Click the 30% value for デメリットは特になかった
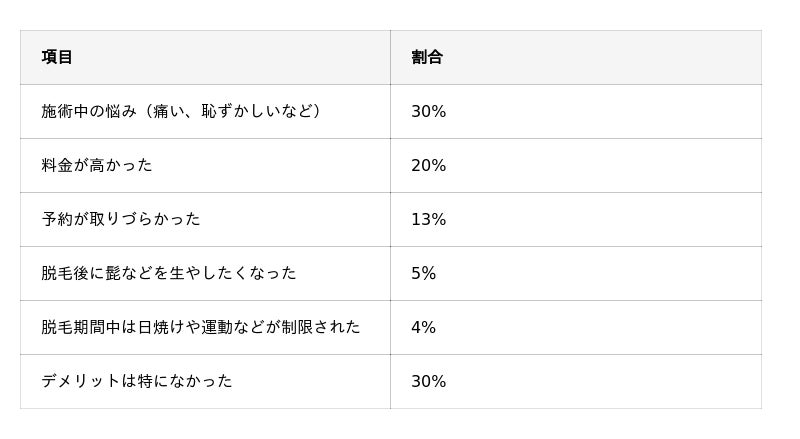Screen dimensions: 800x439 [x=428, y=381]
